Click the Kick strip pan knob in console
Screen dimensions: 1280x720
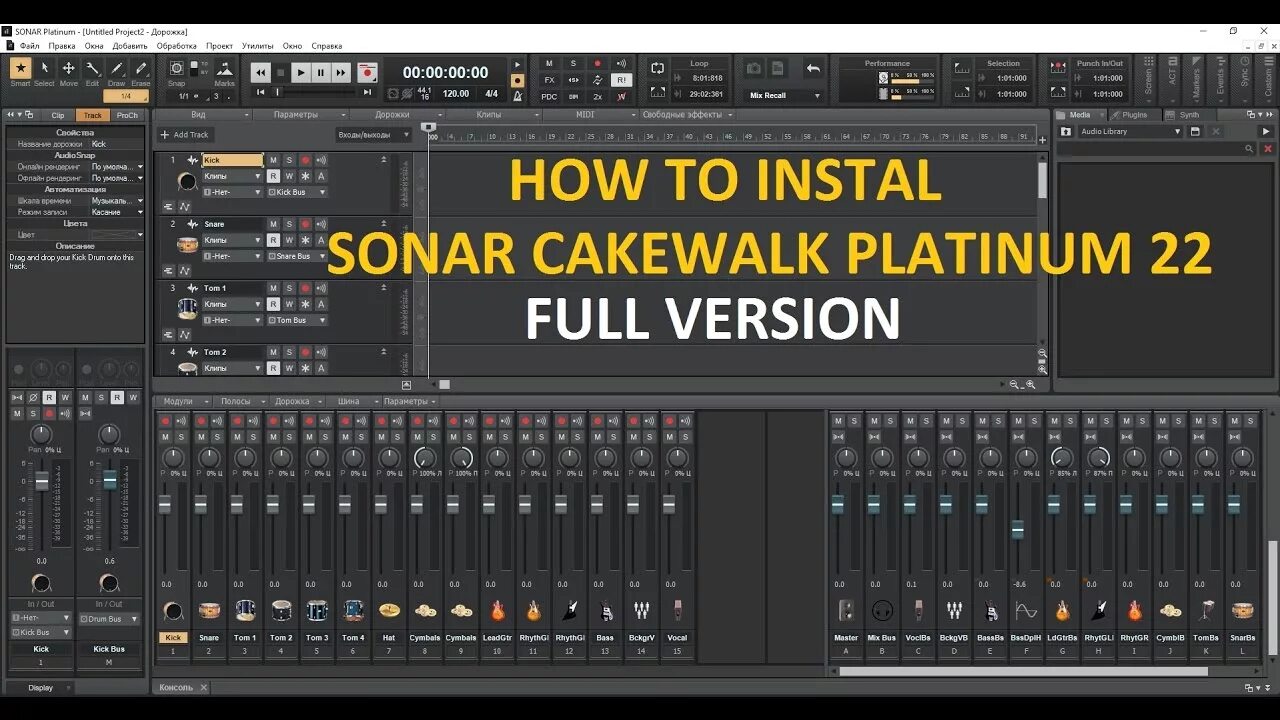click(x=172, y=458)
